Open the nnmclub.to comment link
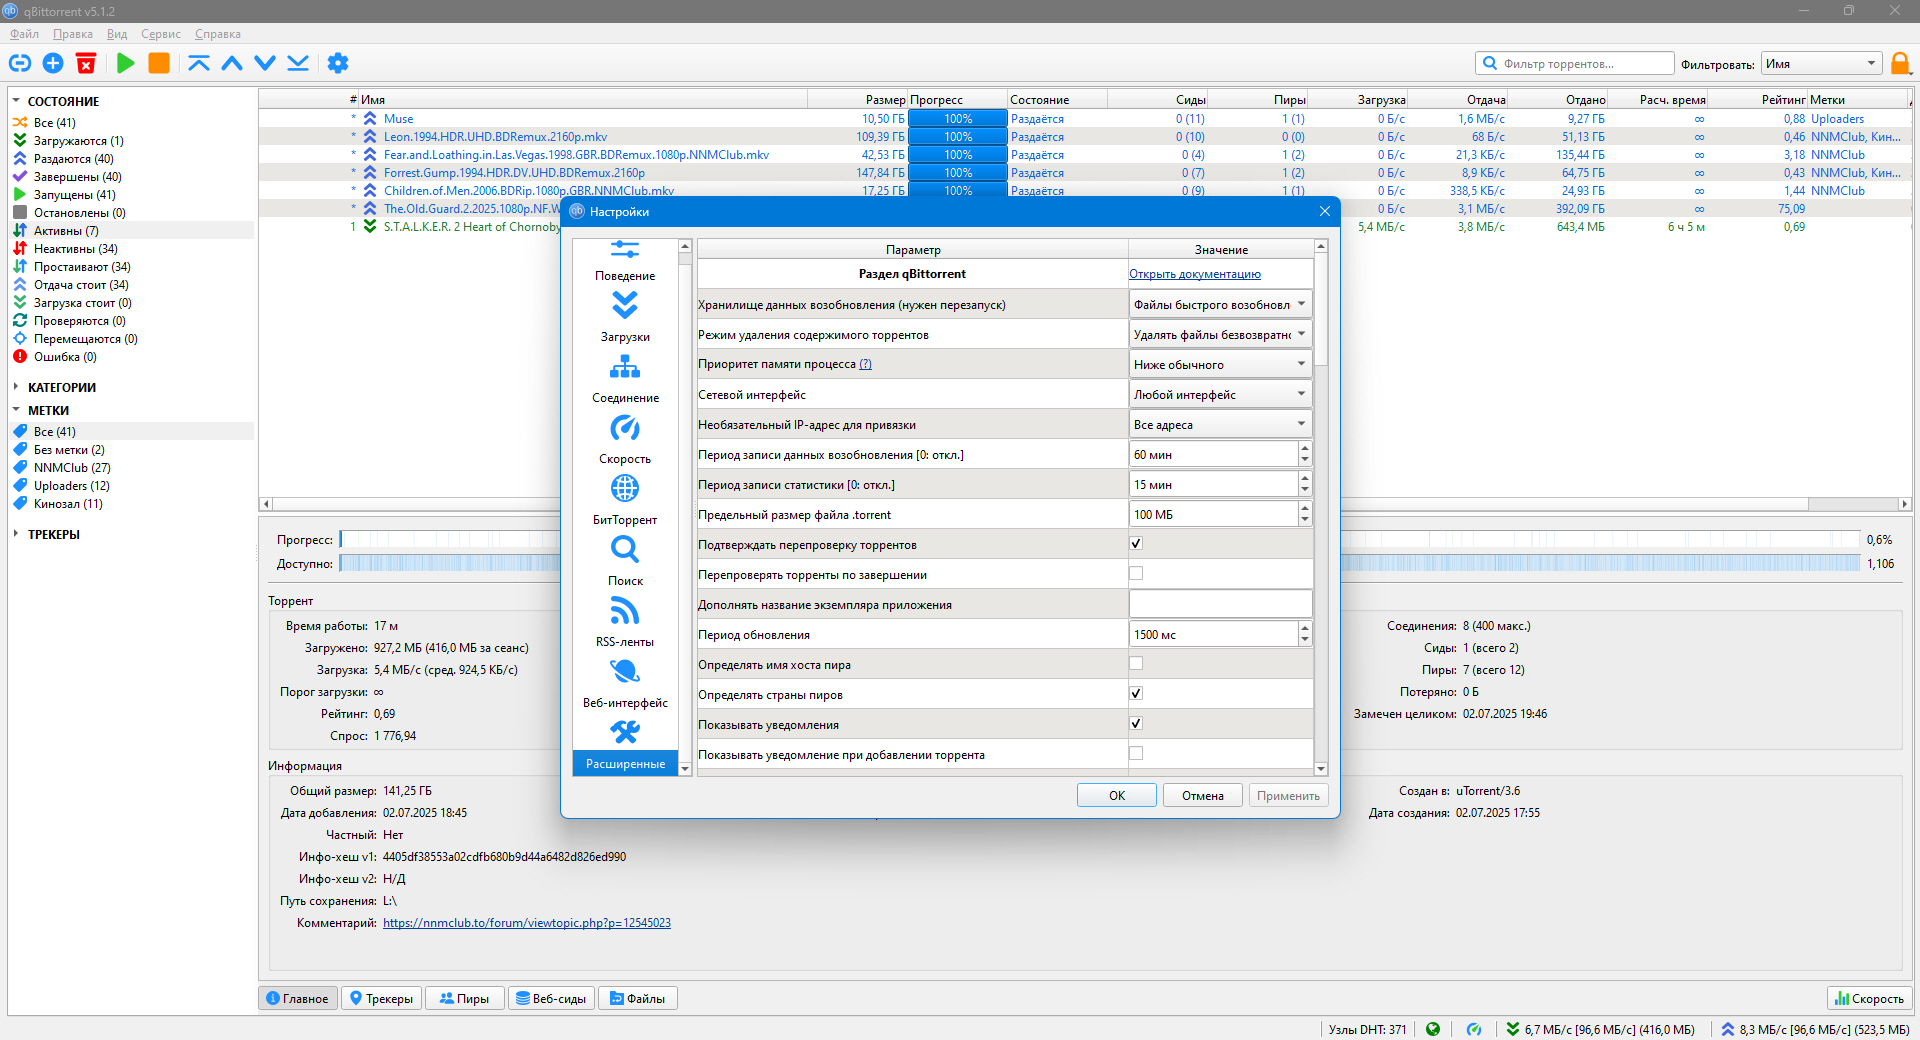Viewport: 1920px width, 1040px height. tap(527, 923)
